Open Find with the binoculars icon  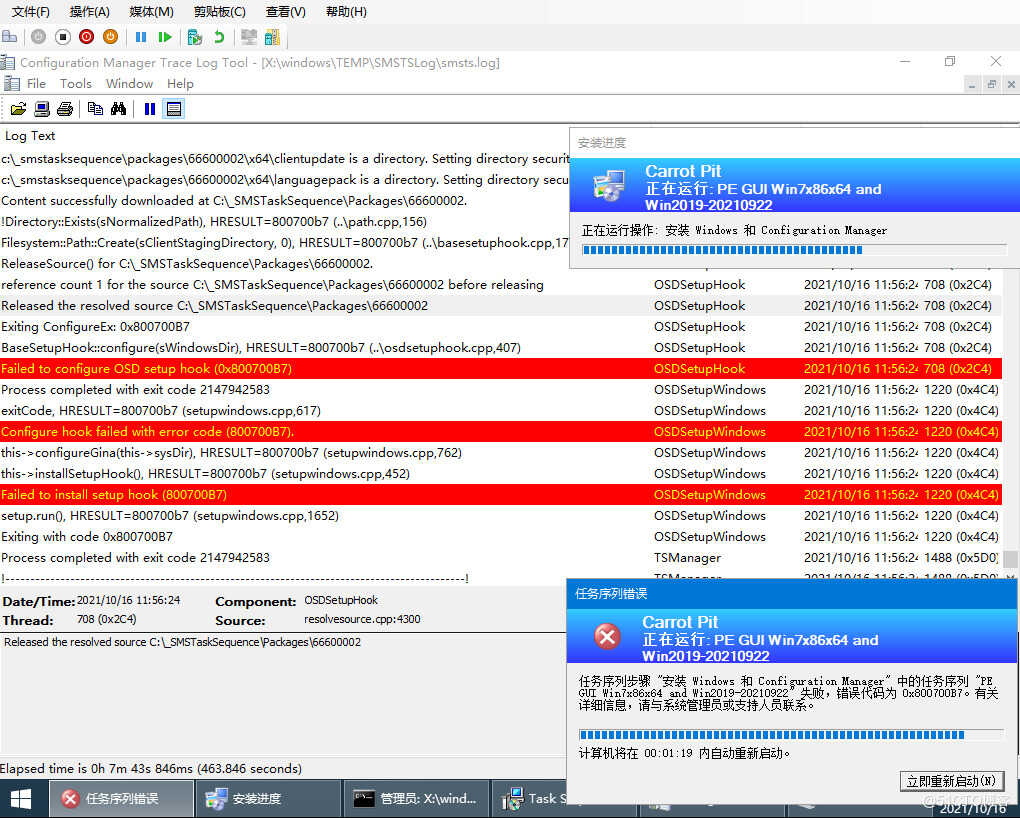[118, 109]
